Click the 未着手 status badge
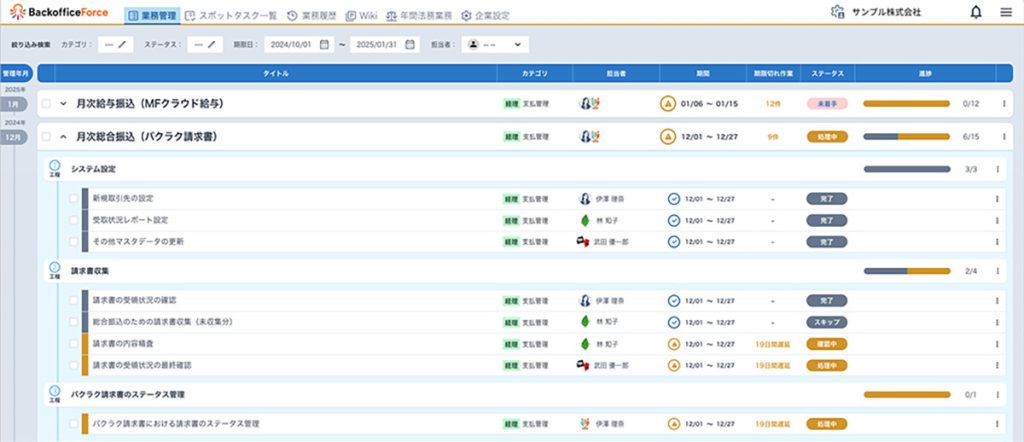Viewport: 1024px width, 442px height. (x=827, y=103)
